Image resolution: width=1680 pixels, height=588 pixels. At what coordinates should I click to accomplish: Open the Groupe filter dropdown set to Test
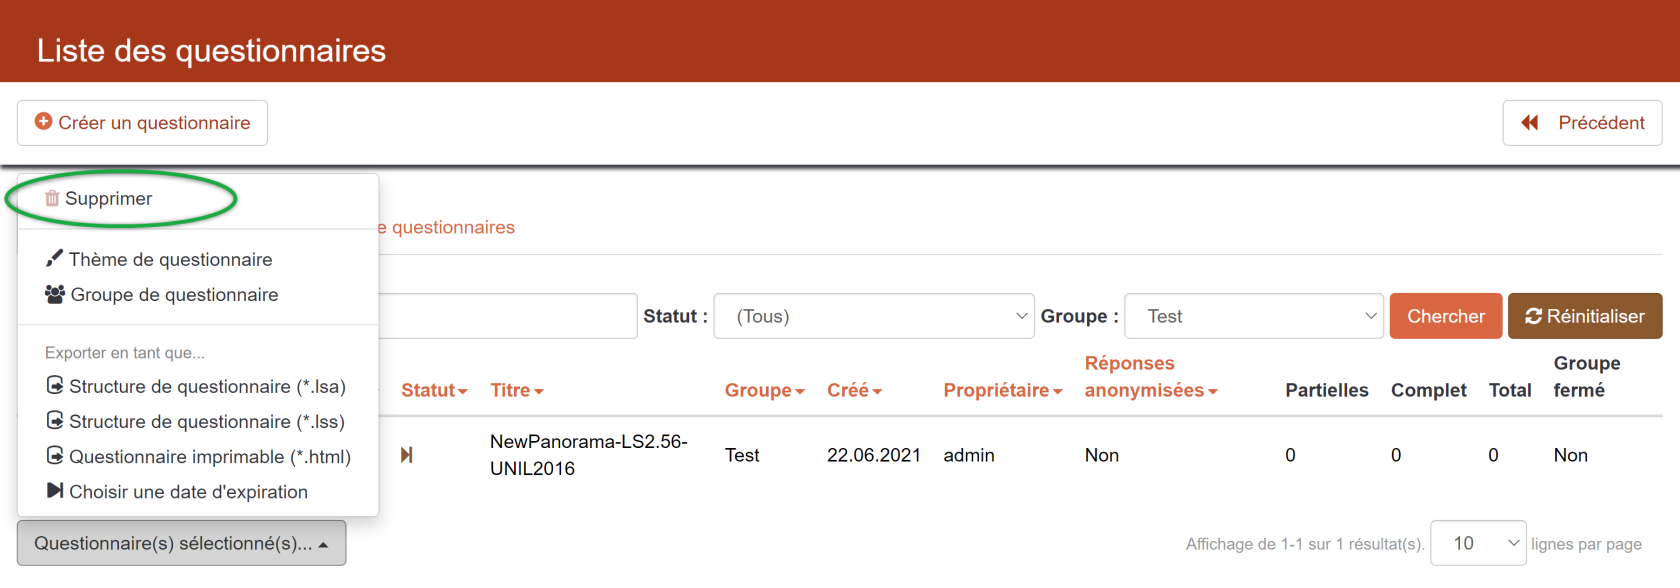click(1253, 316)
